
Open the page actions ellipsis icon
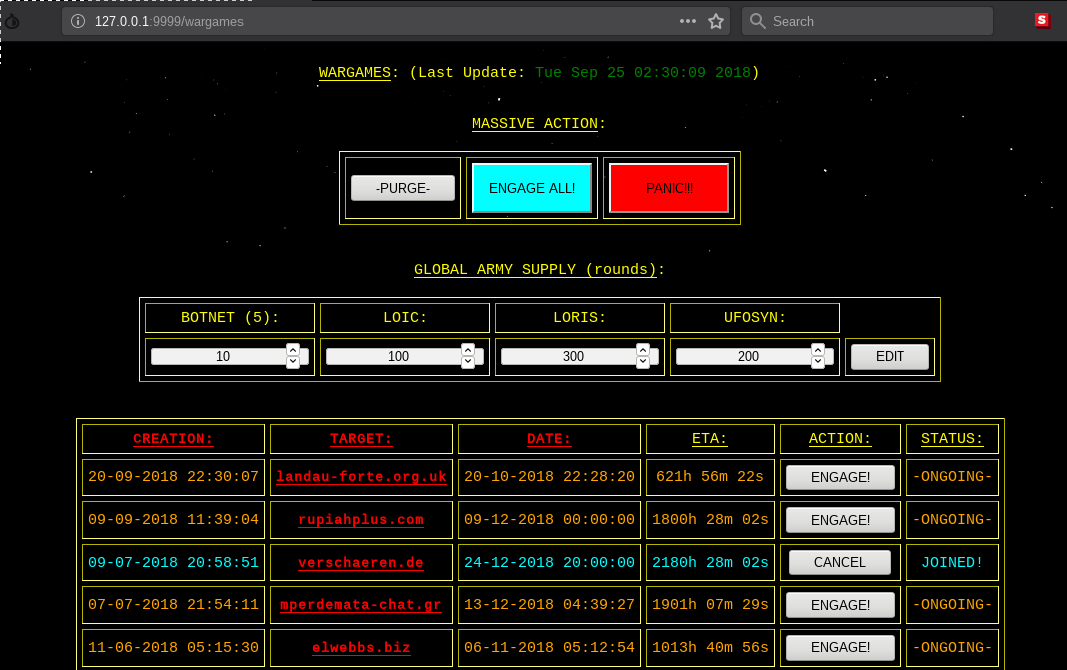pos(688,20)
